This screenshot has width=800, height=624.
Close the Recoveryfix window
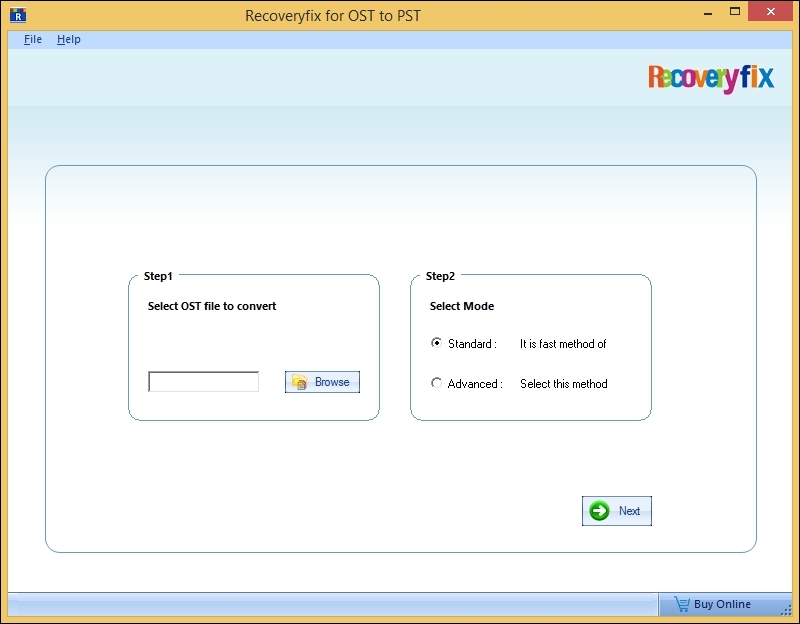[x=770, y=11]
